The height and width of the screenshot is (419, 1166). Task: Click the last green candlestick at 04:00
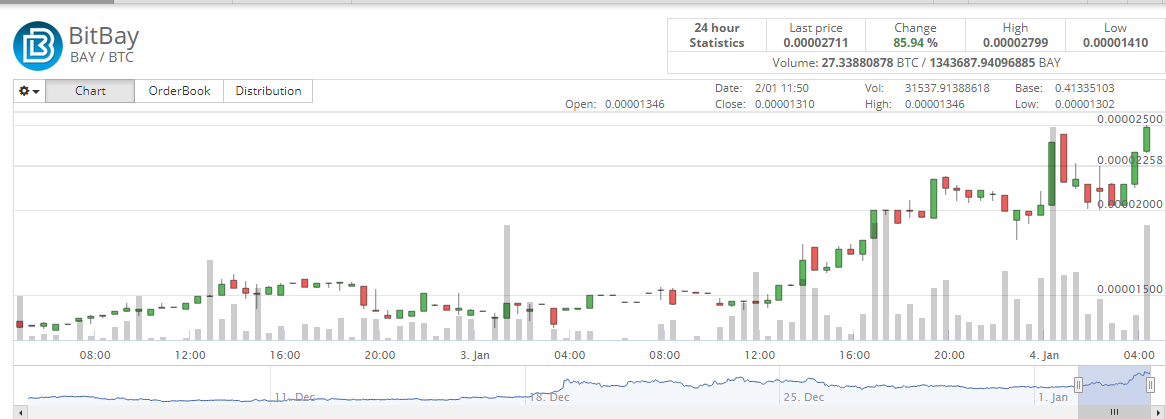click(x=1147, y=140)
